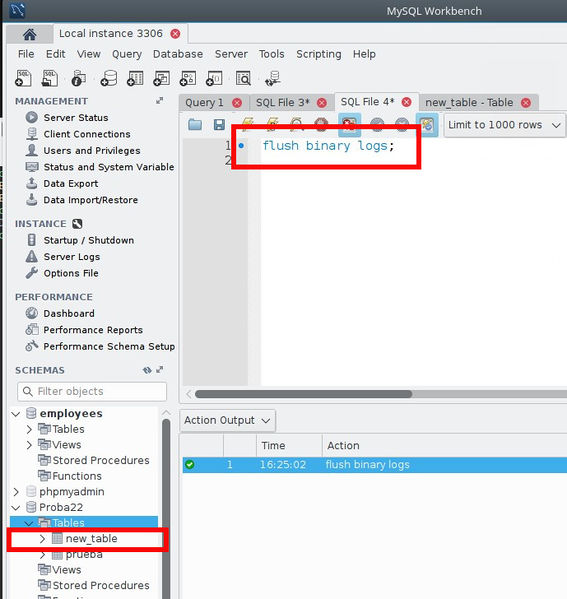Screen dimensions: 567x599
Task: Create a new stored procedure via the toolbar icon
Action: tap(188, 78)
